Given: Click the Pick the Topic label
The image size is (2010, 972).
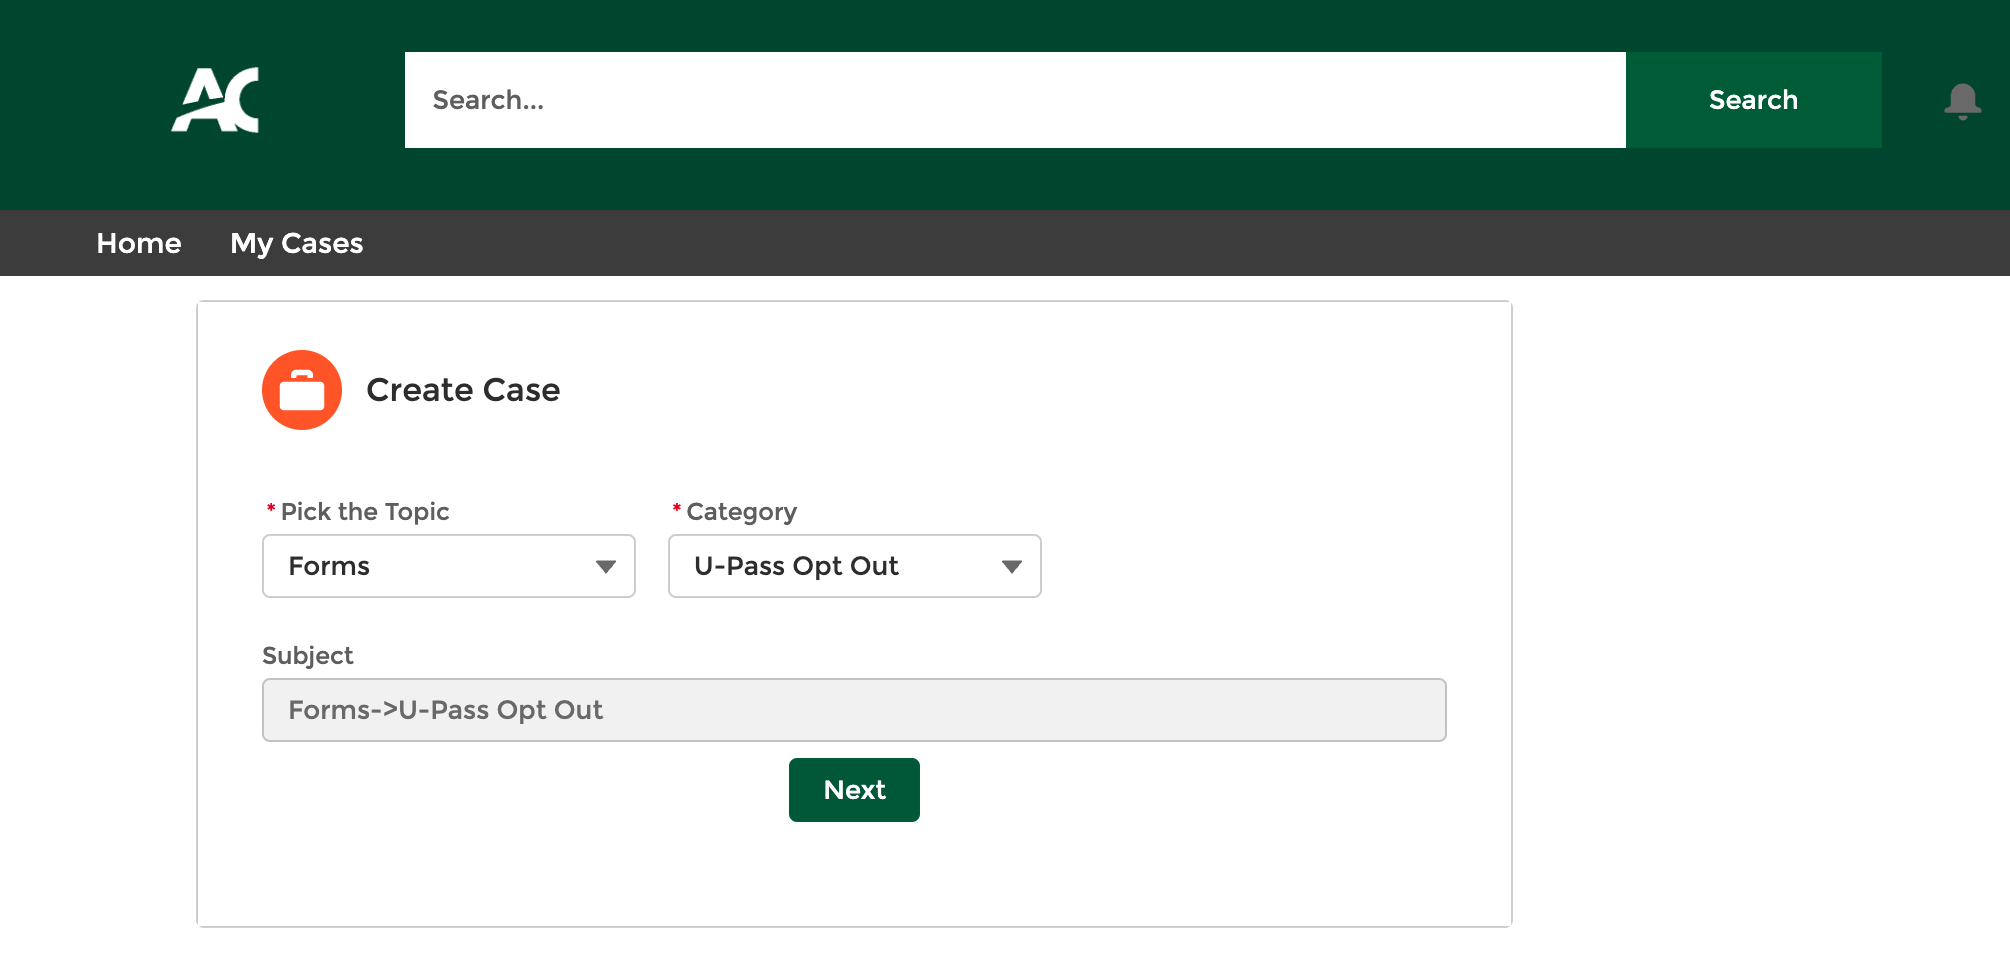Looking at the screenshot, I should tap(365, 512).
